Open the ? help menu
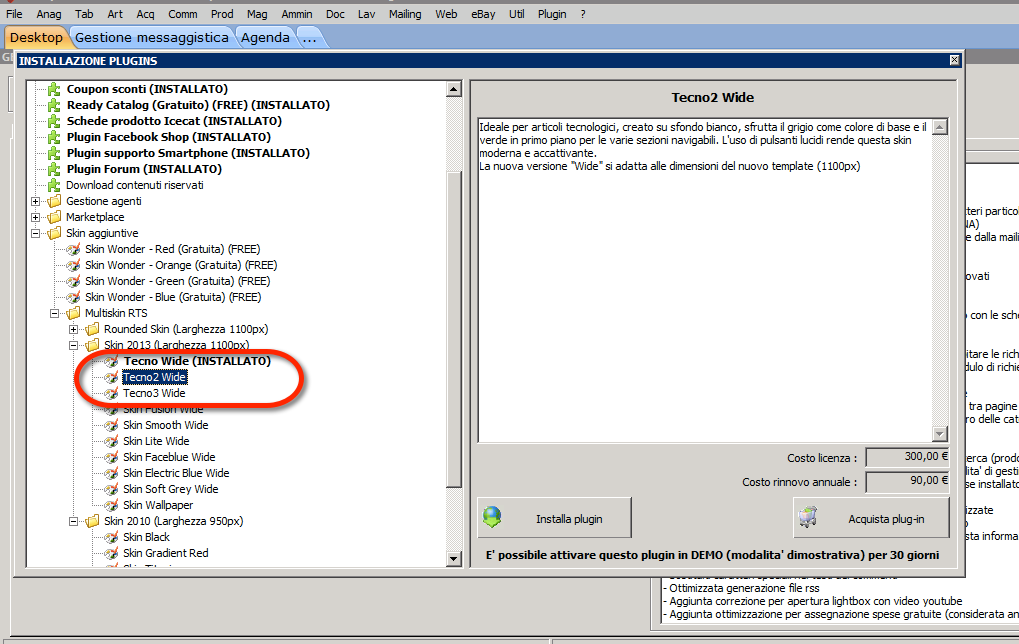1019x644 pixels. click(x=583, y=14)
